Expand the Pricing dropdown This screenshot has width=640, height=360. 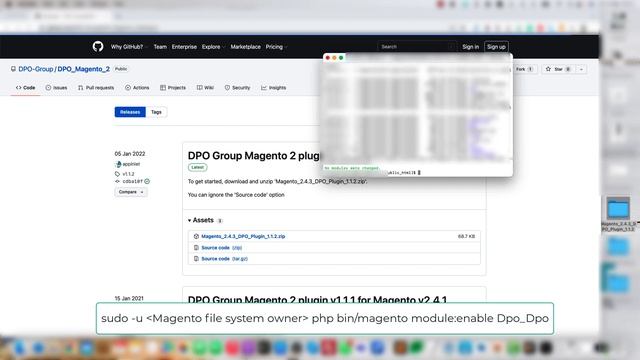(276, 47)
